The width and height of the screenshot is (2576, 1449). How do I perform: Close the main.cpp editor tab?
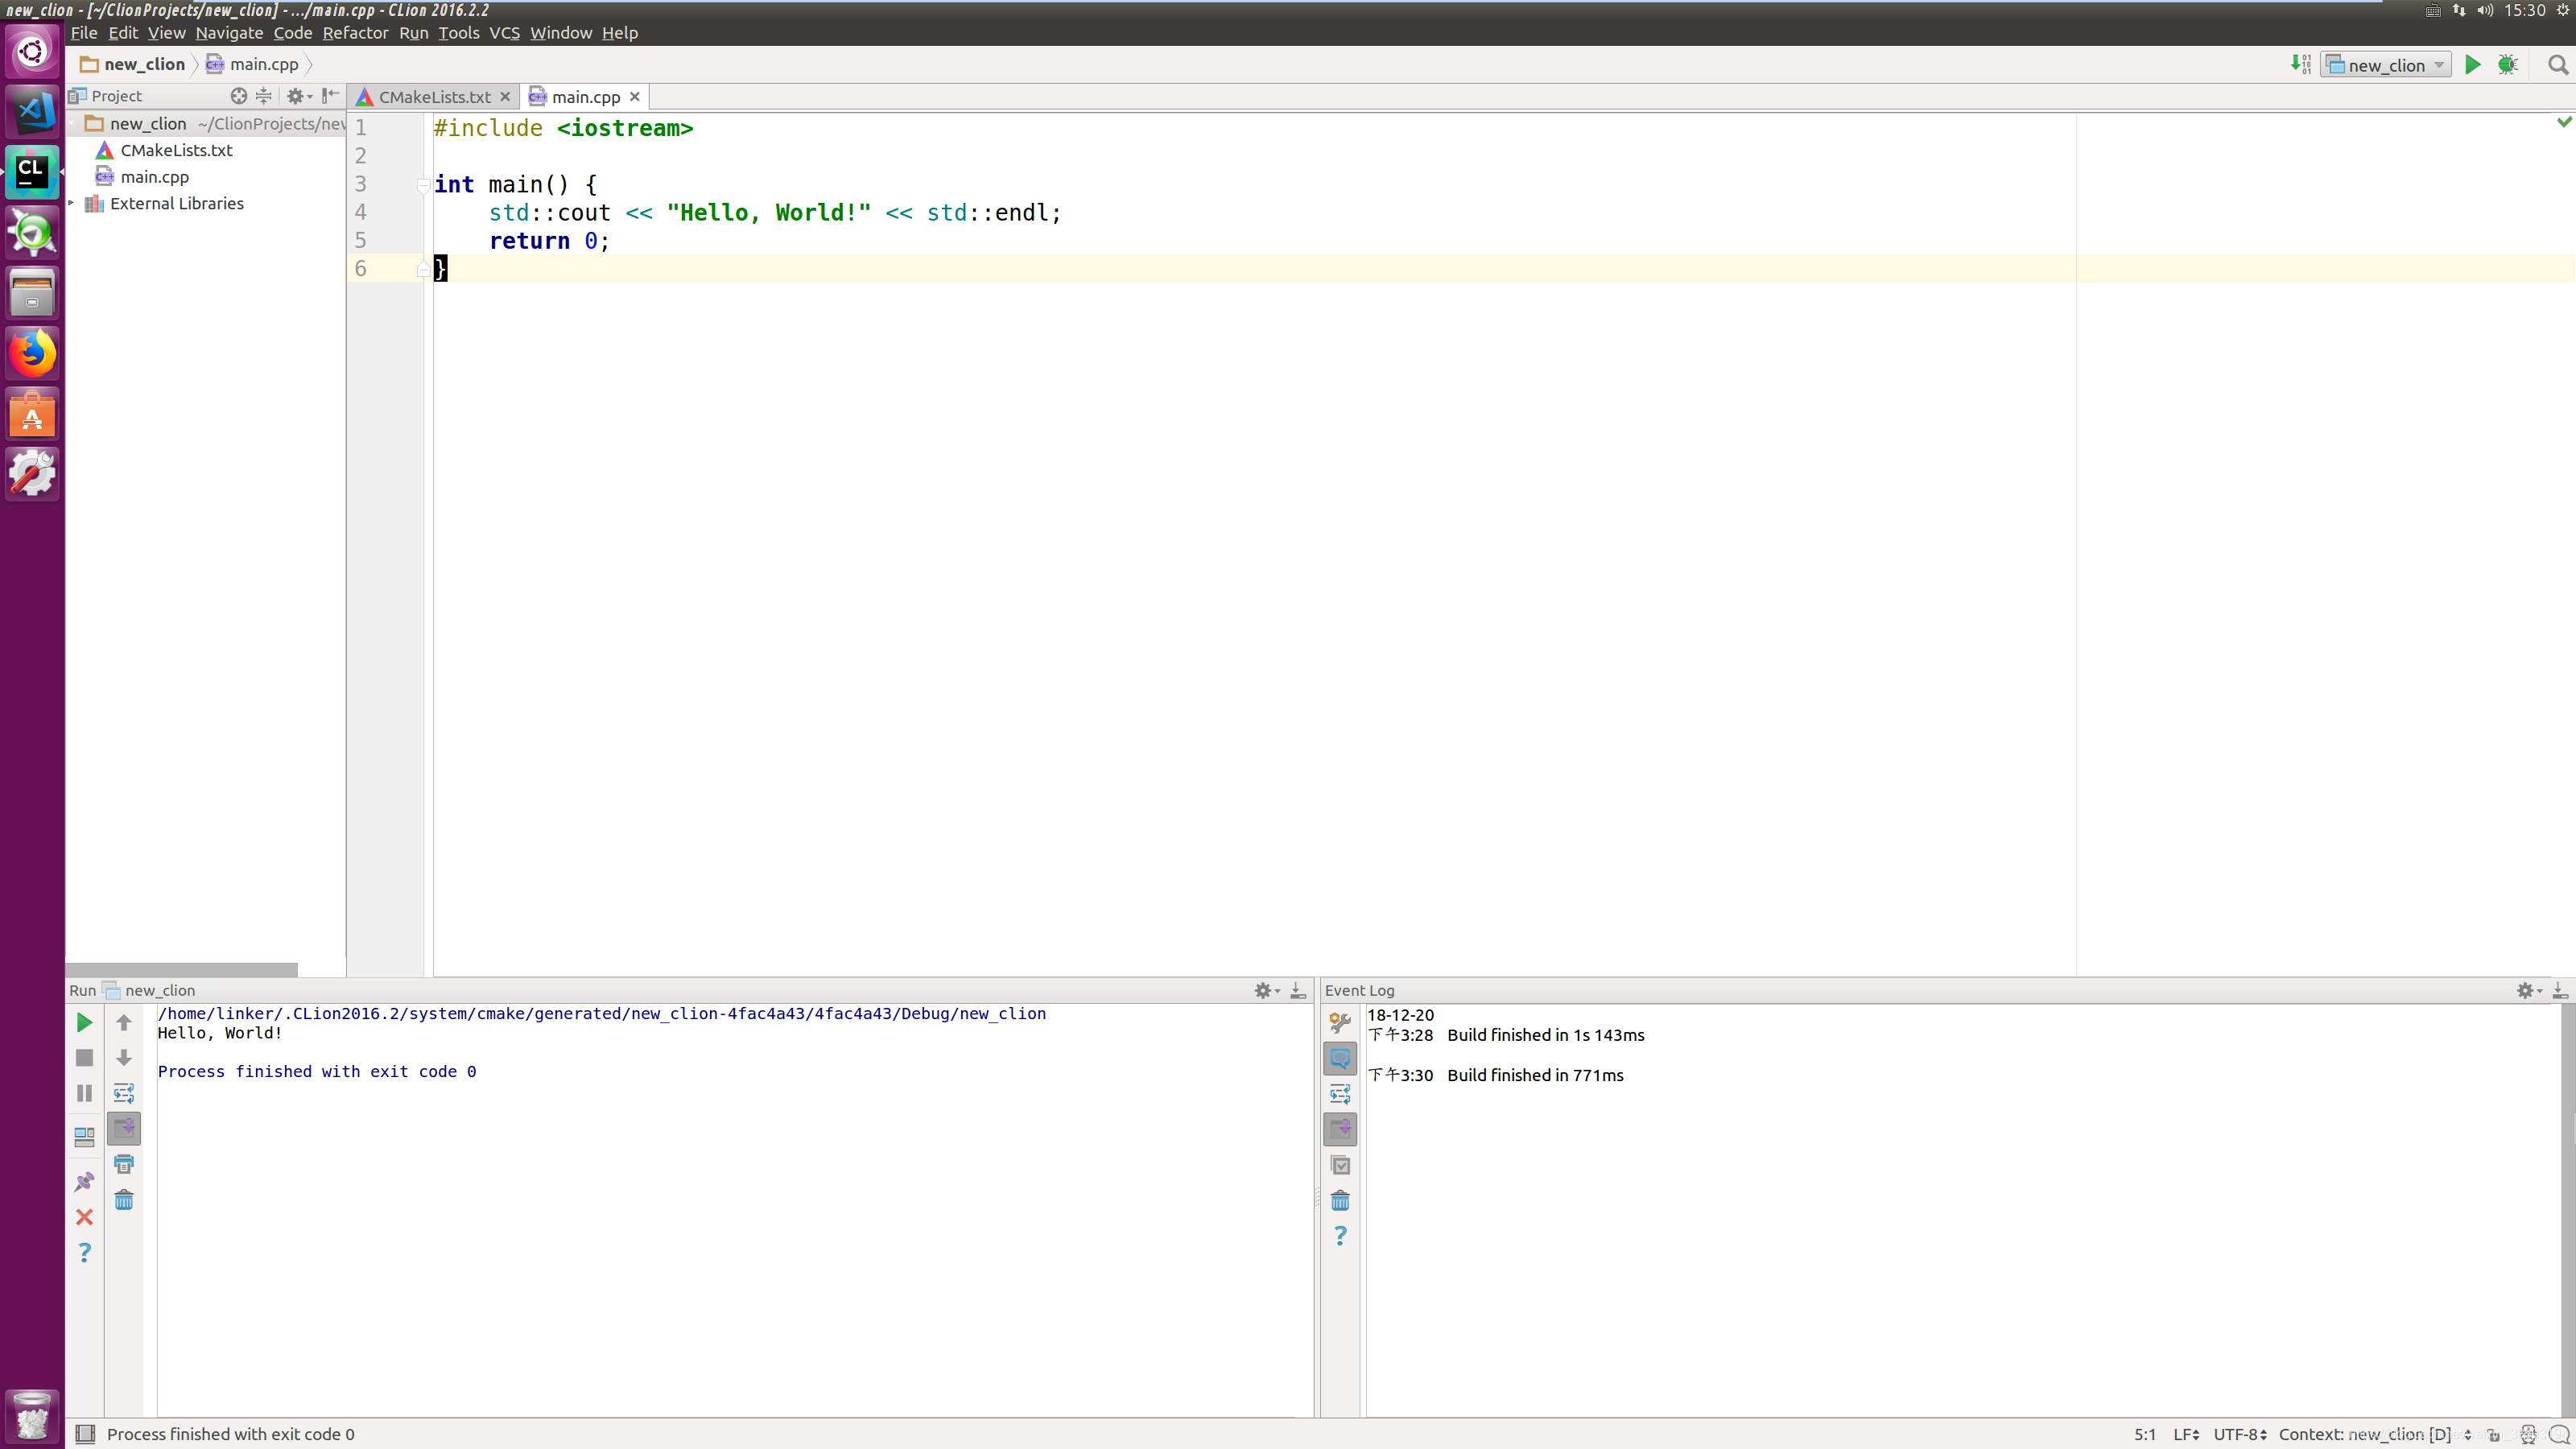pyautogui.click(x=634, y=97)
